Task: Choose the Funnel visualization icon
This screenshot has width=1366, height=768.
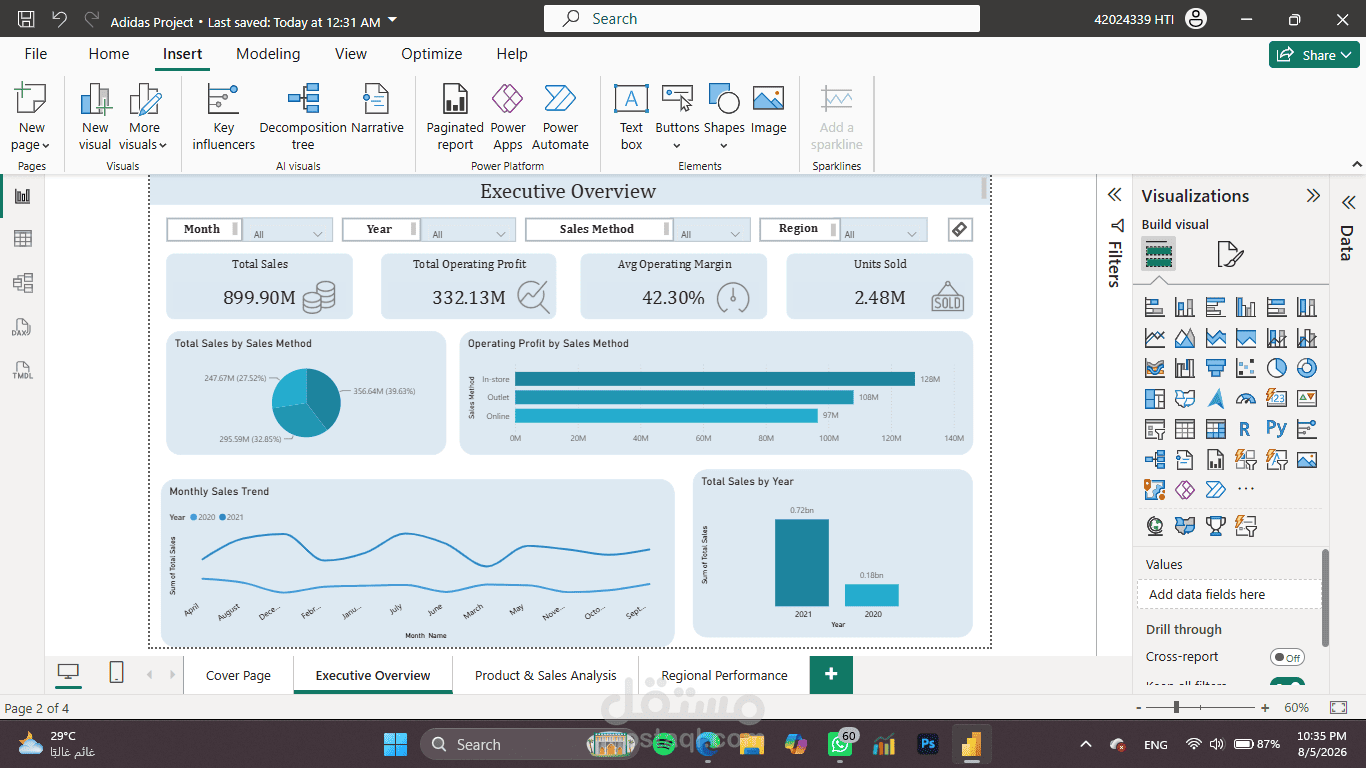Action: [1215, 368]
